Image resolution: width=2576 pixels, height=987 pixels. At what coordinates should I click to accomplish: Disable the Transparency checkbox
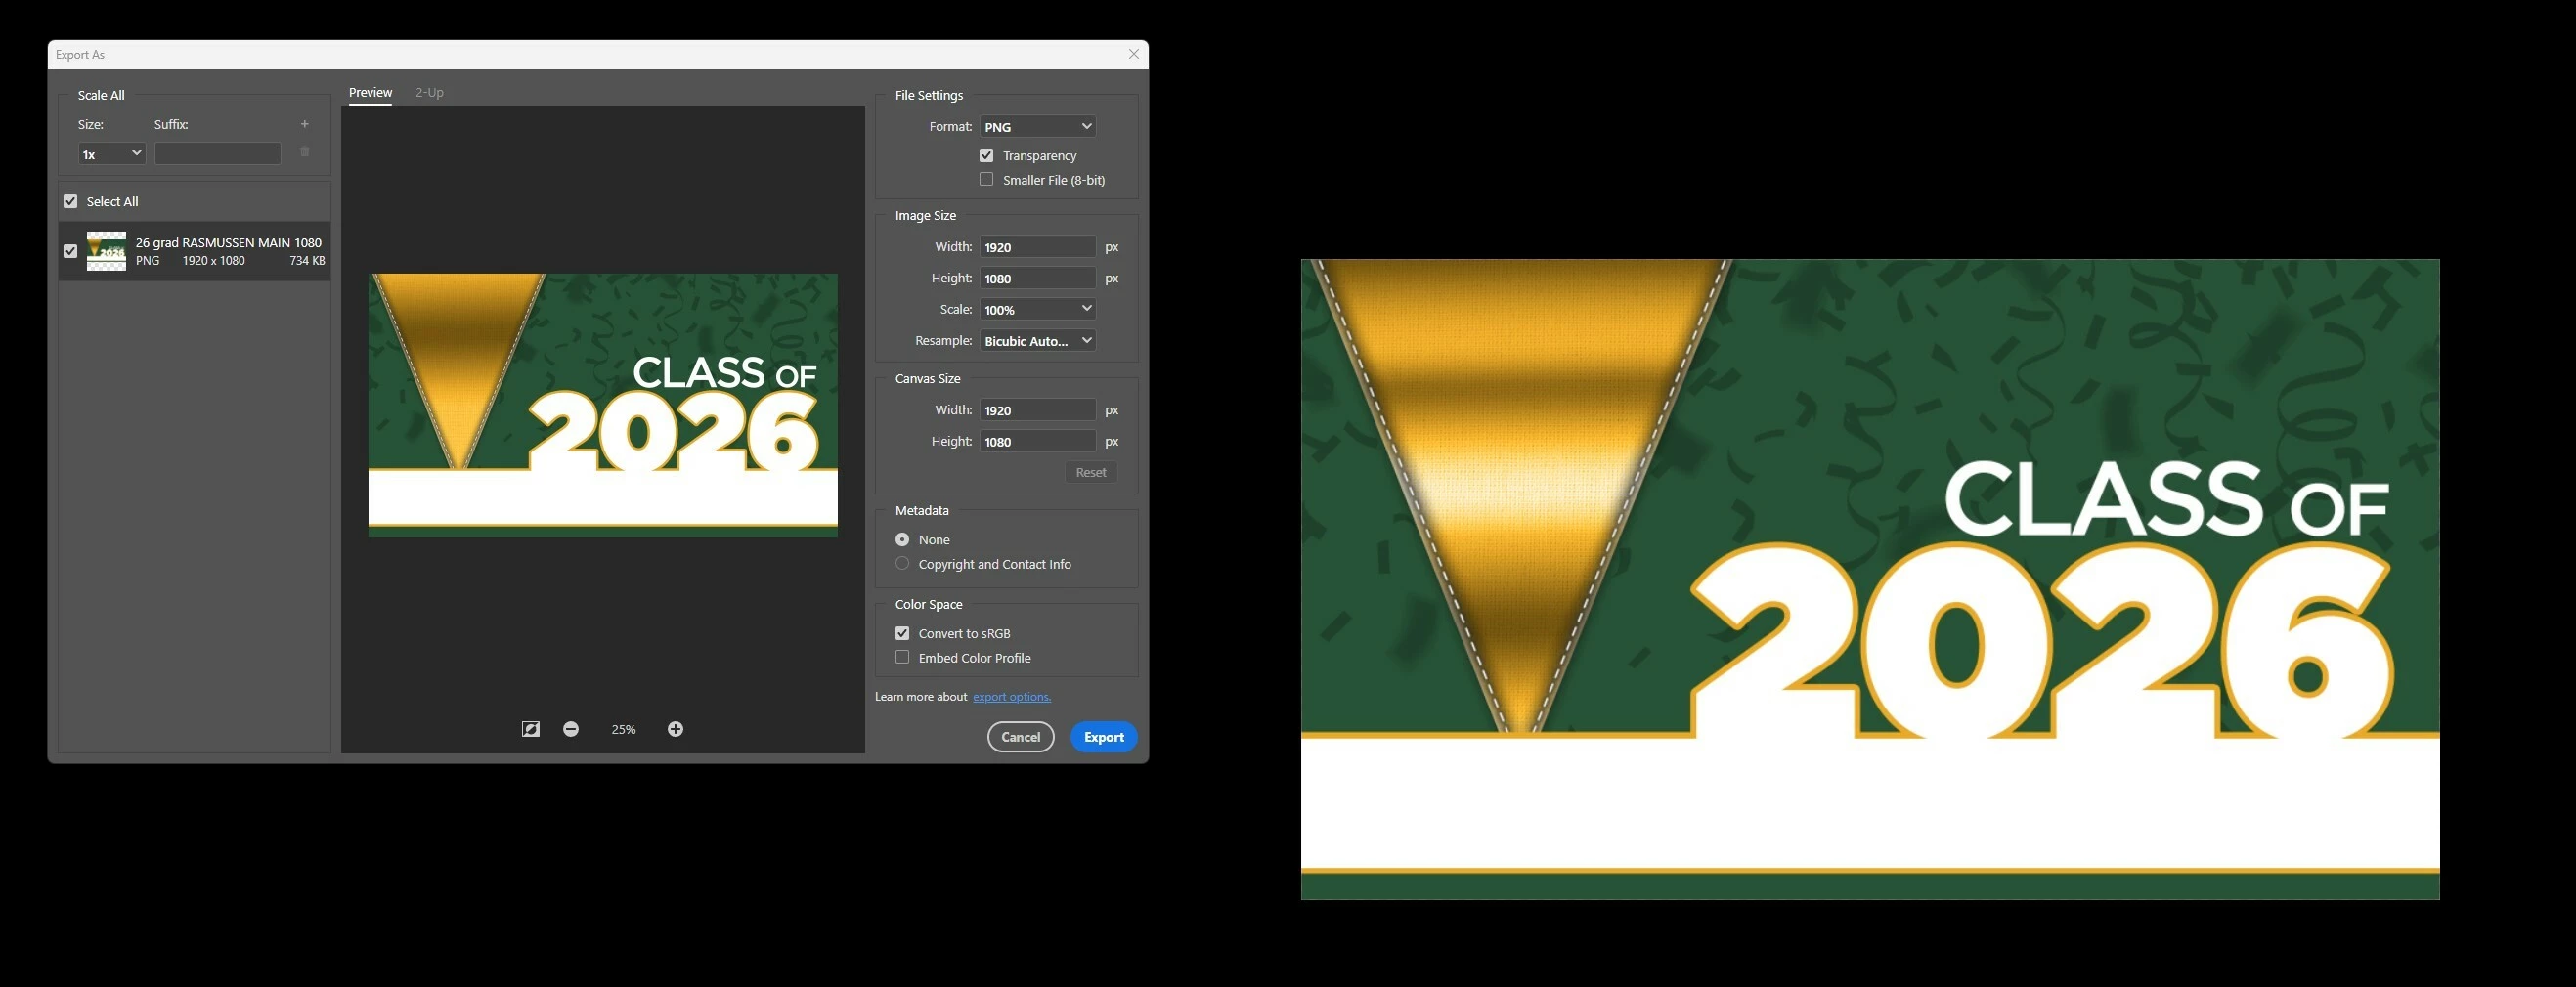[x=987, y=155]
